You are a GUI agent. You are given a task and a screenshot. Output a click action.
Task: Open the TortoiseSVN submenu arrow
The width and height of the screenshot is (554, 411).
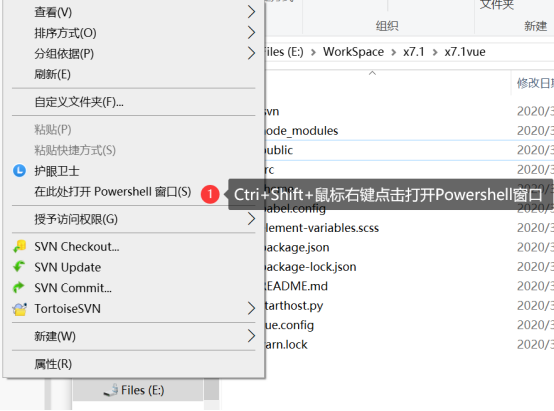251,308
